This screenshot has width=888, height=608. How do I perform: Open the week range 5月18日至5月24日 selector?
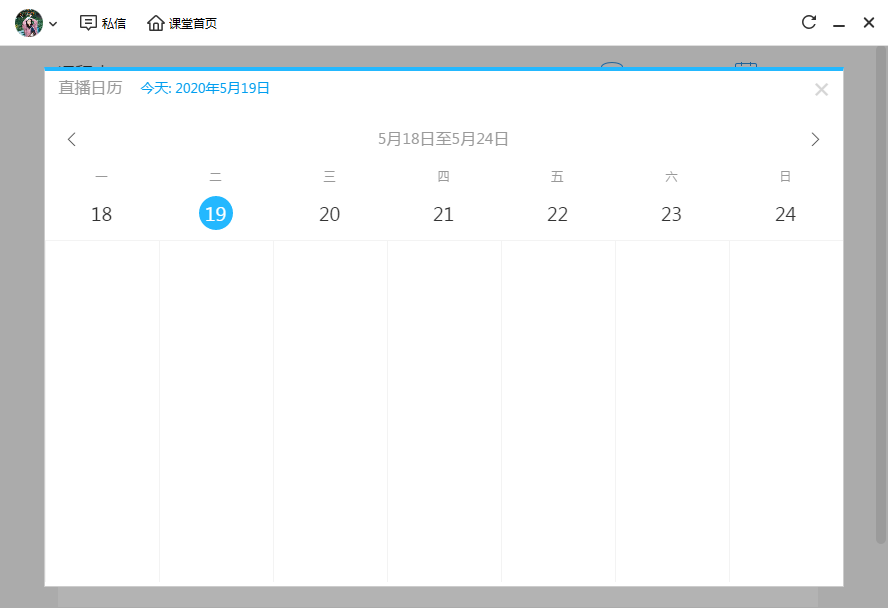[443, 139]
